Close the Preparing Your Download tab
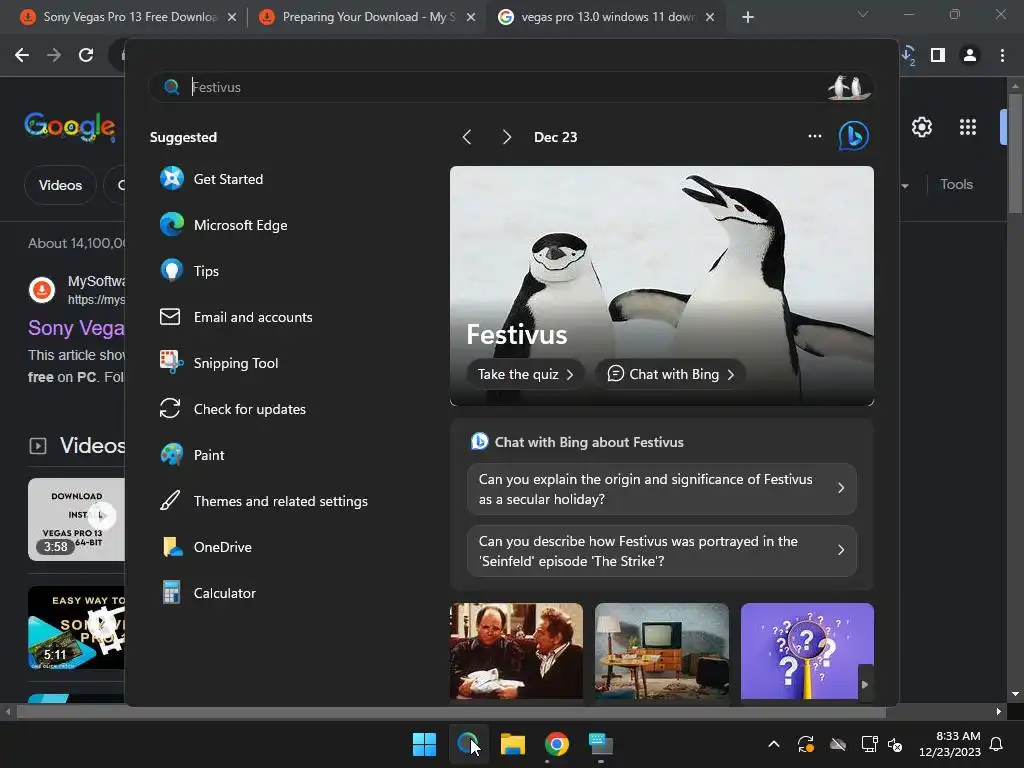 471,17
